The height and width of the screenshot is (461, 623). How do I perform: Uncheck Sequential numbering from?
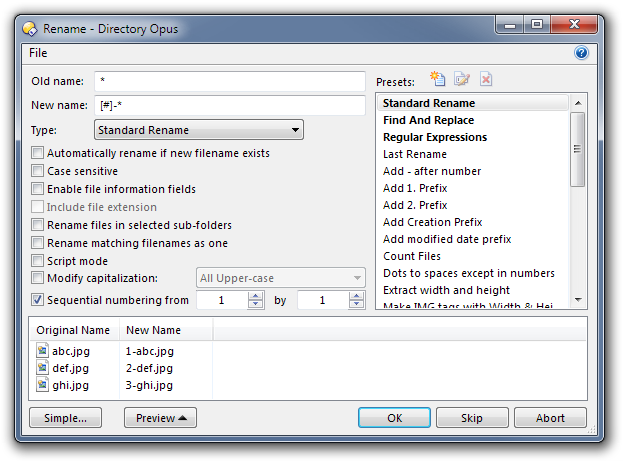click(x=37, y=300)
